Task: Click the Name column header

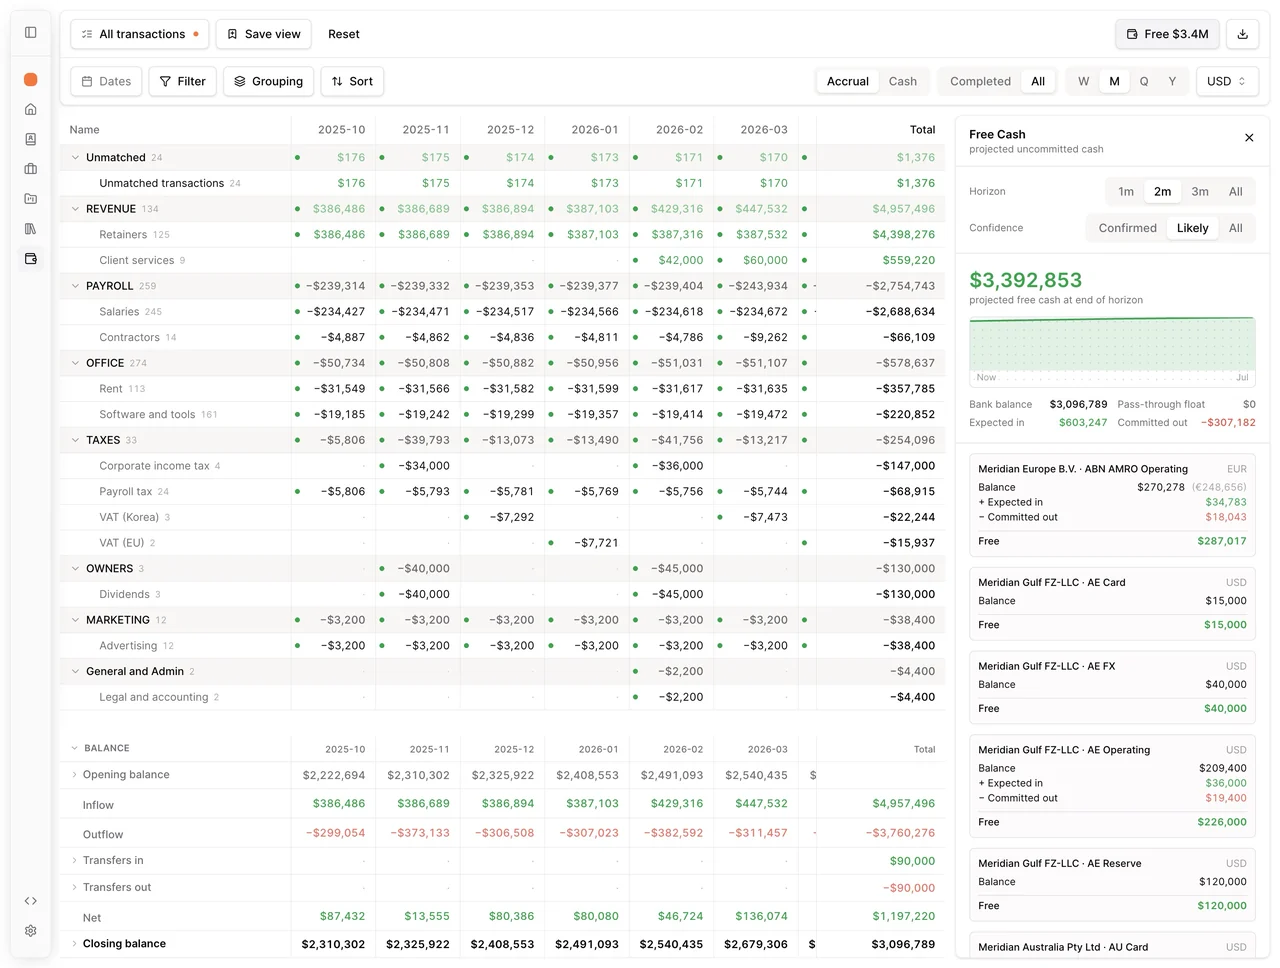Action: [x=85, y=130]
